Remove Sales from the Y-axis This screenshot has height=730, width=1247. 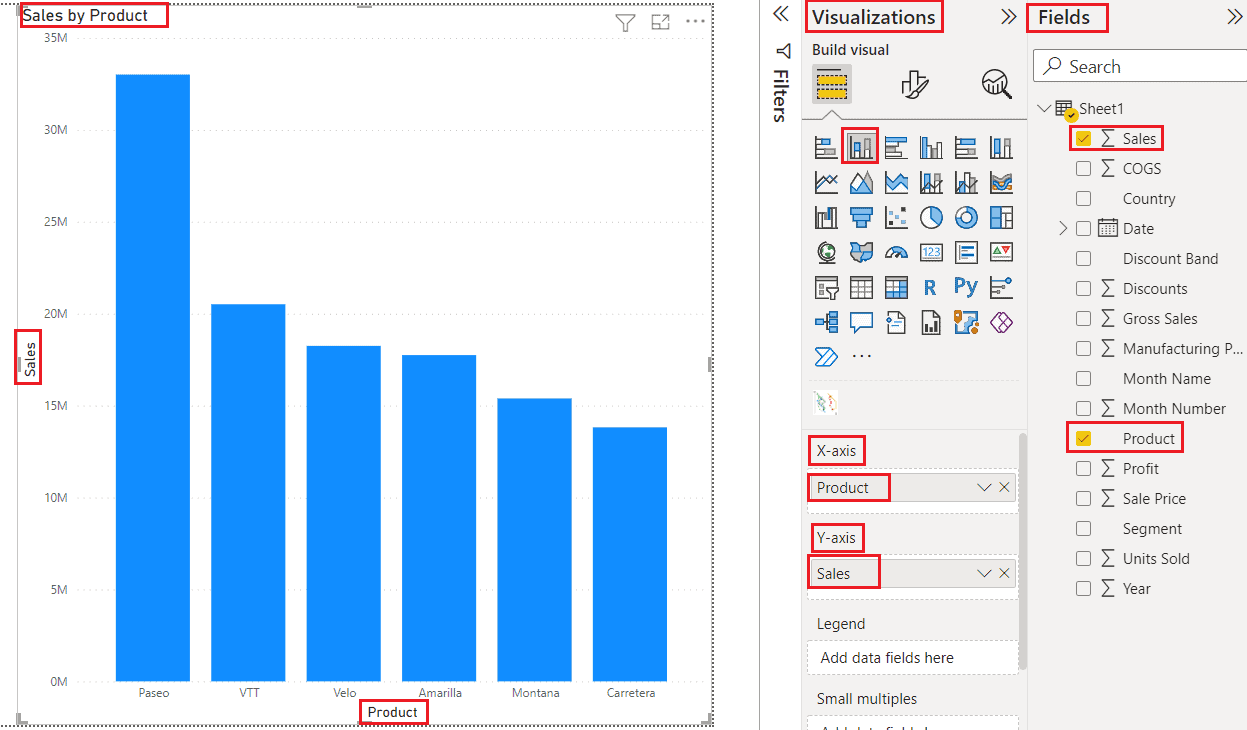1005,572
